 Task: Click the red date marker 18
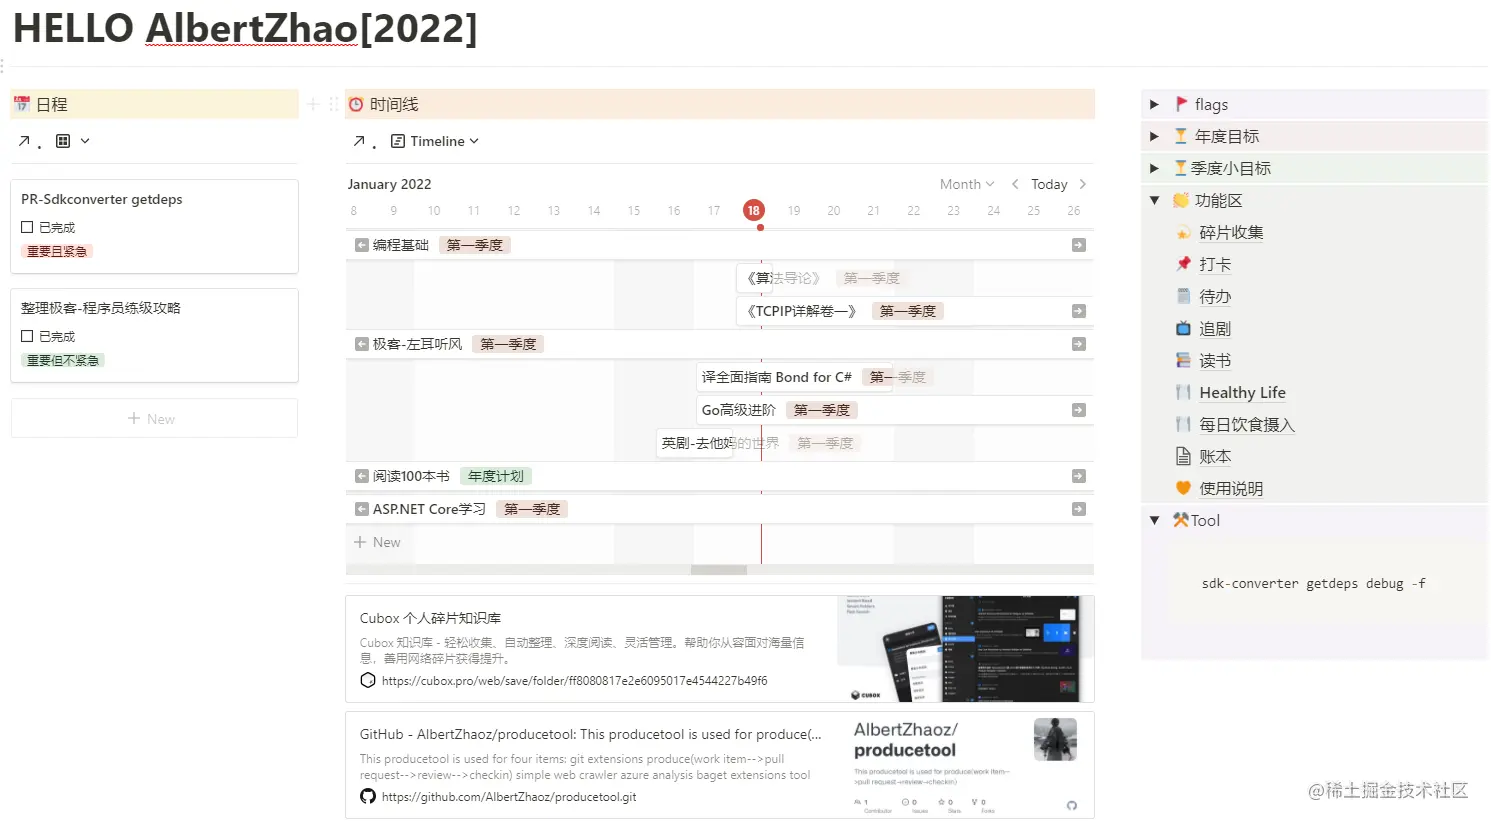click(753, 210)
